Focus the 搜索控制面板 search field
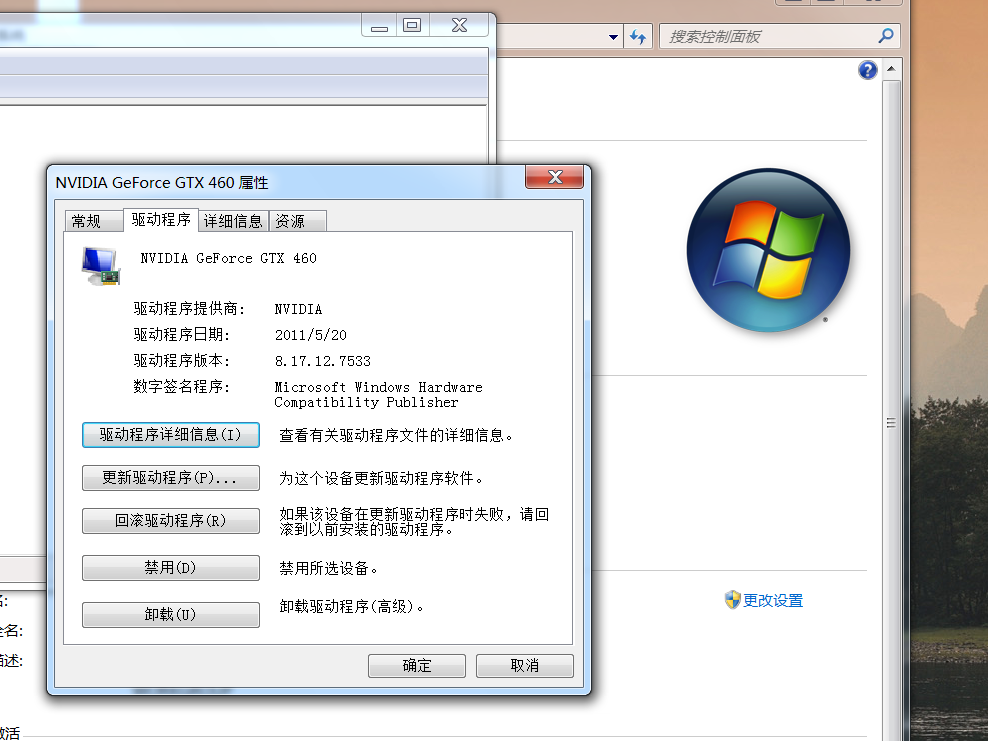 coord(765,37)
